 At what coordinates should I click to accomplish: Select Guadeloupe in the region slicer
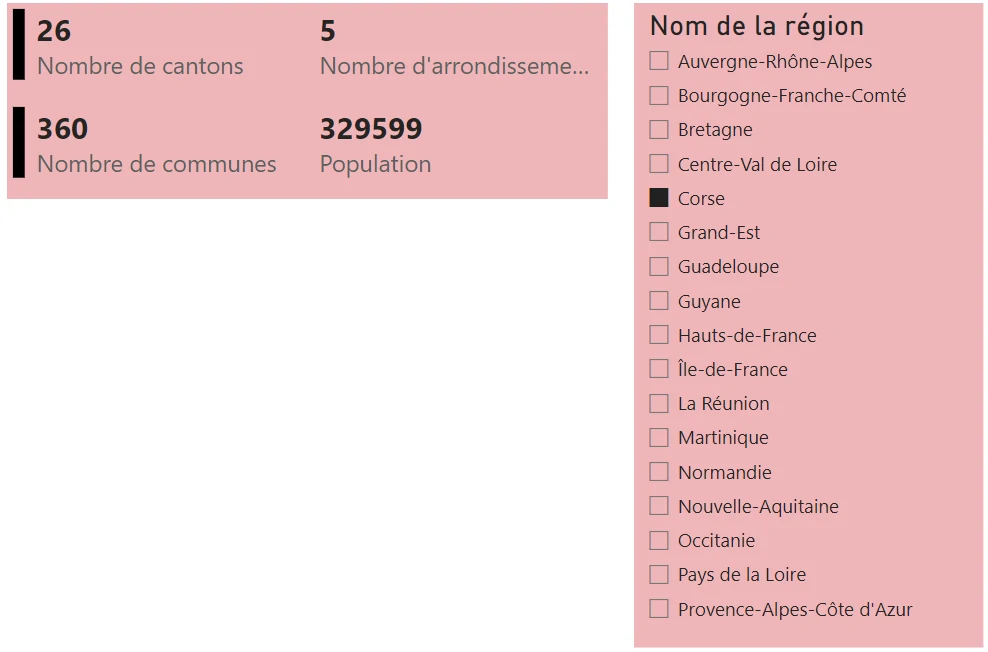pos(659,267)
